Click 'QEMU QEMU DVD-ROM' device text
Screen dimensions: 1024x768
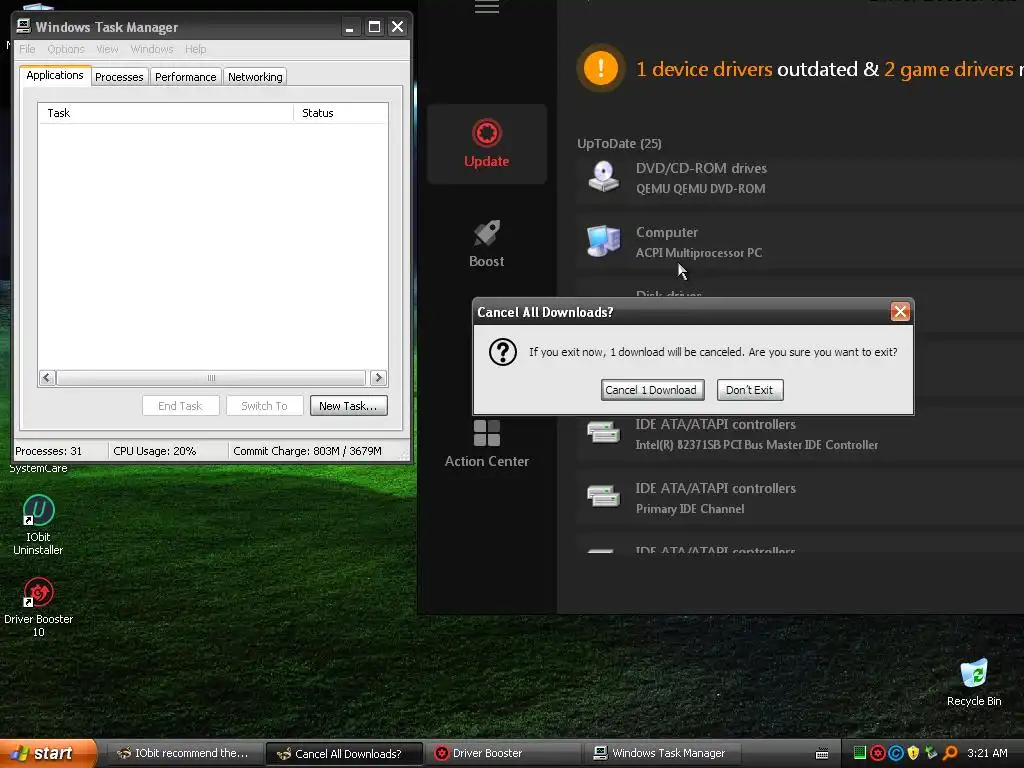point(700,189)
